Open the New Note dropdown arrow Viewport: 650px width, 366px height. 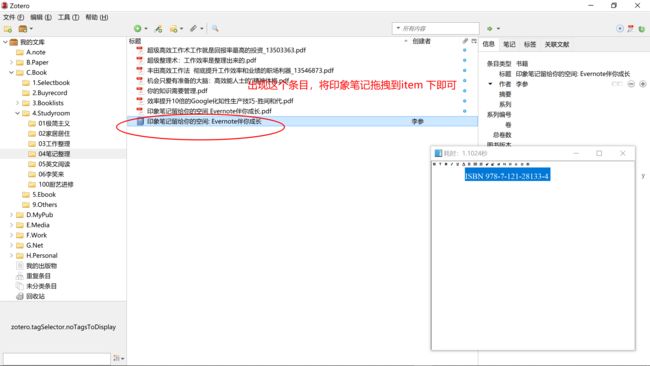pyautogui.click(x=181, y=29)
